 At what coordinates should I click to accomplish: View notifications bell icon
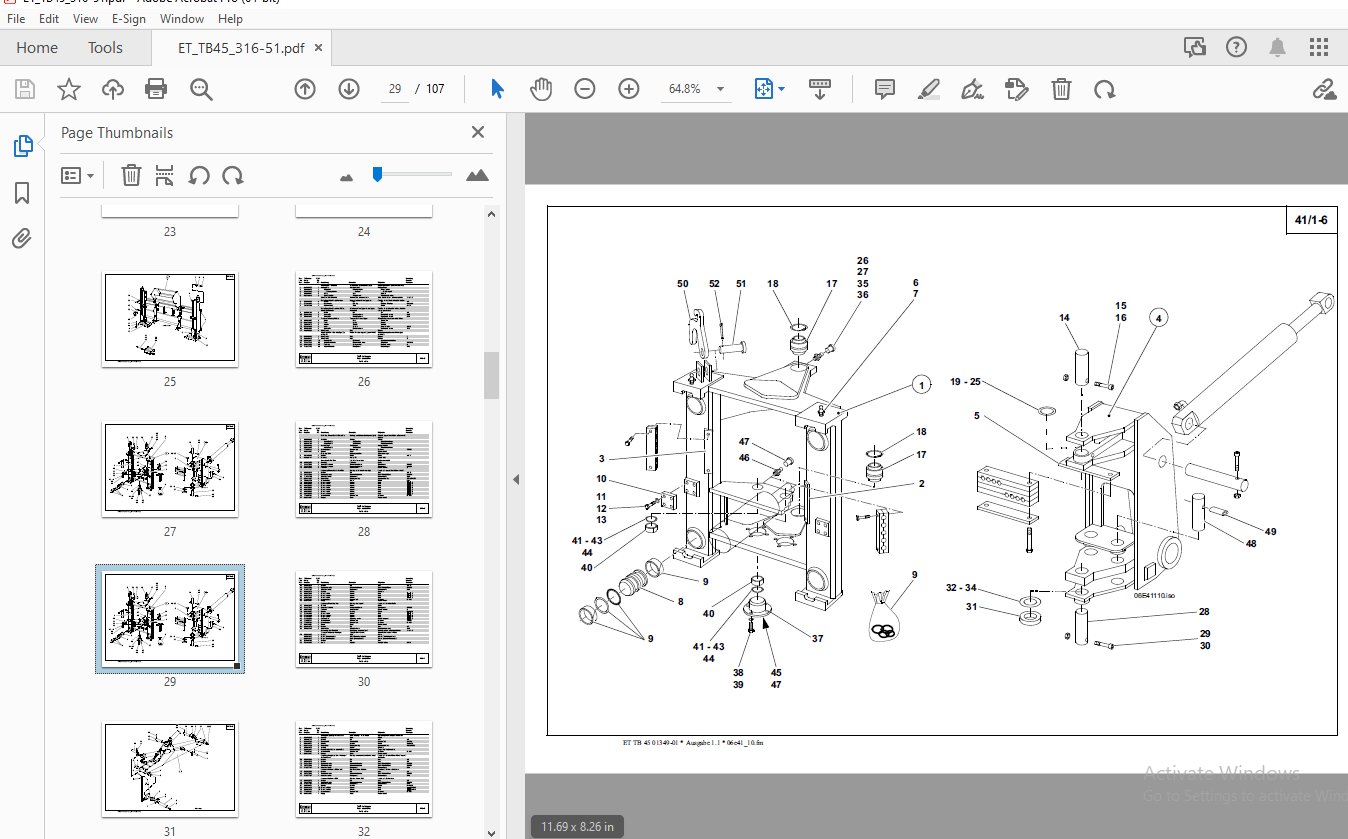tap(1278, 47)
